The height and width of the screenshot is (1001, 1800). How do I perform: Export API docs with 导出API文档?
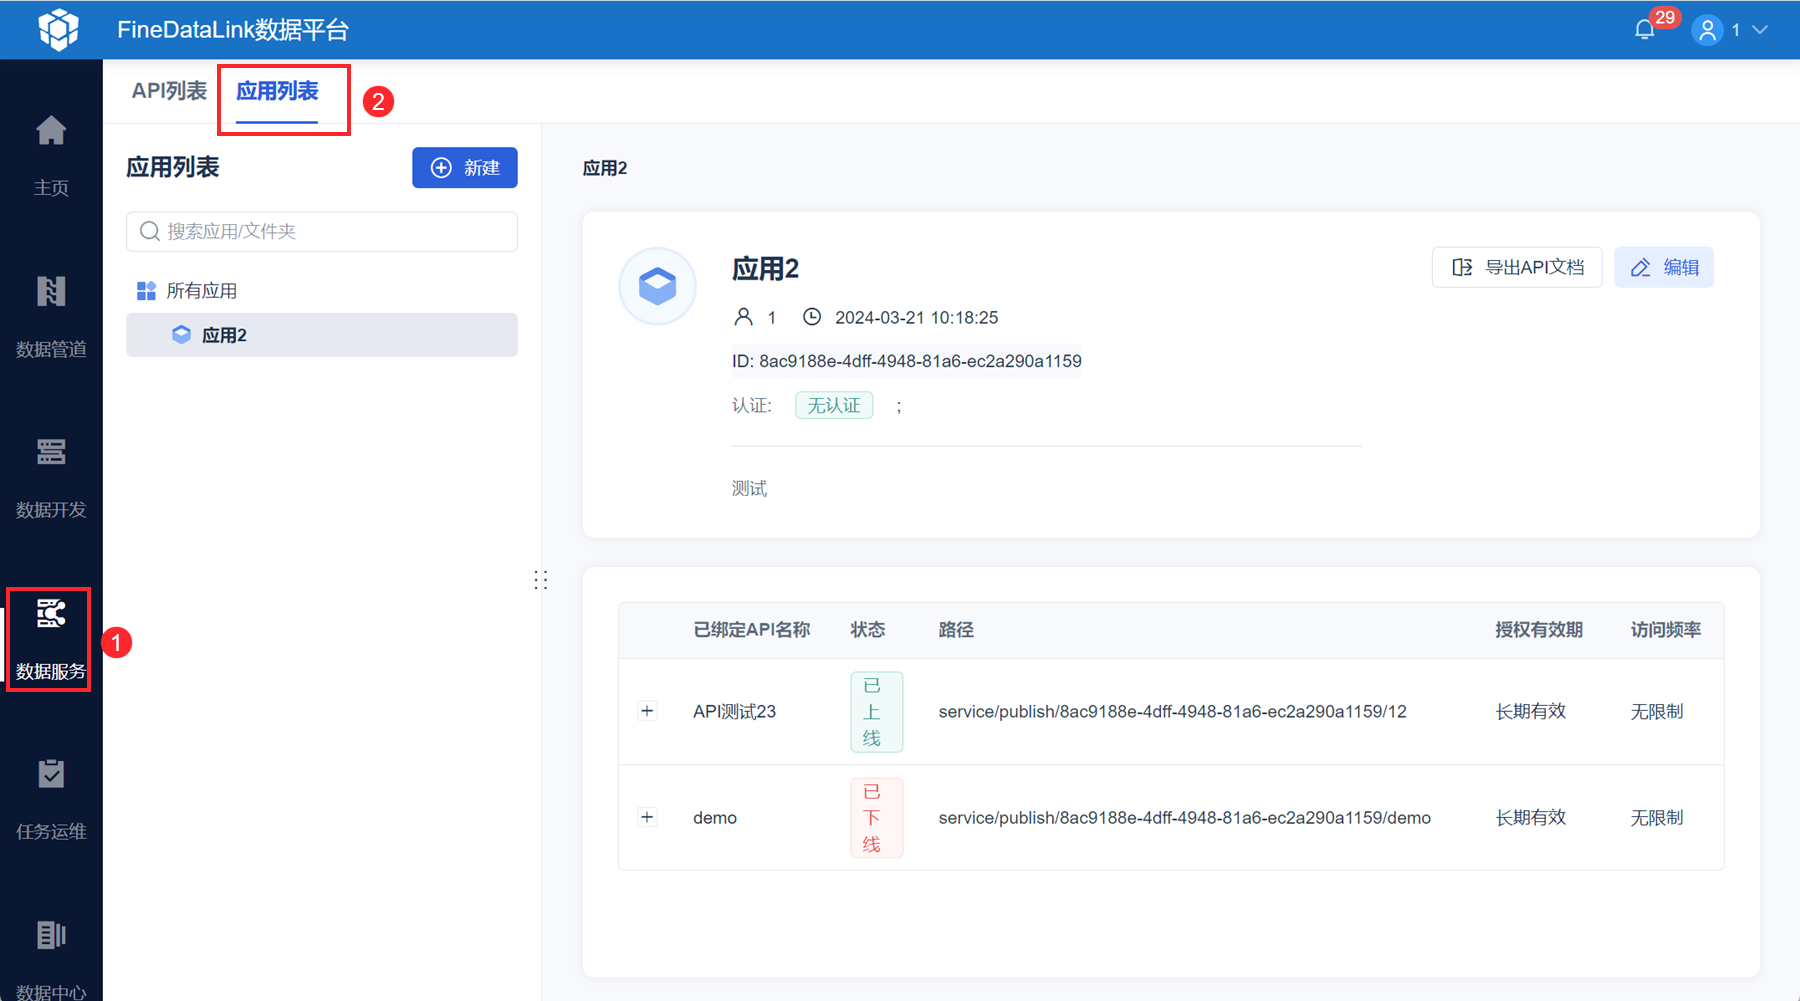coord(1517,267)
